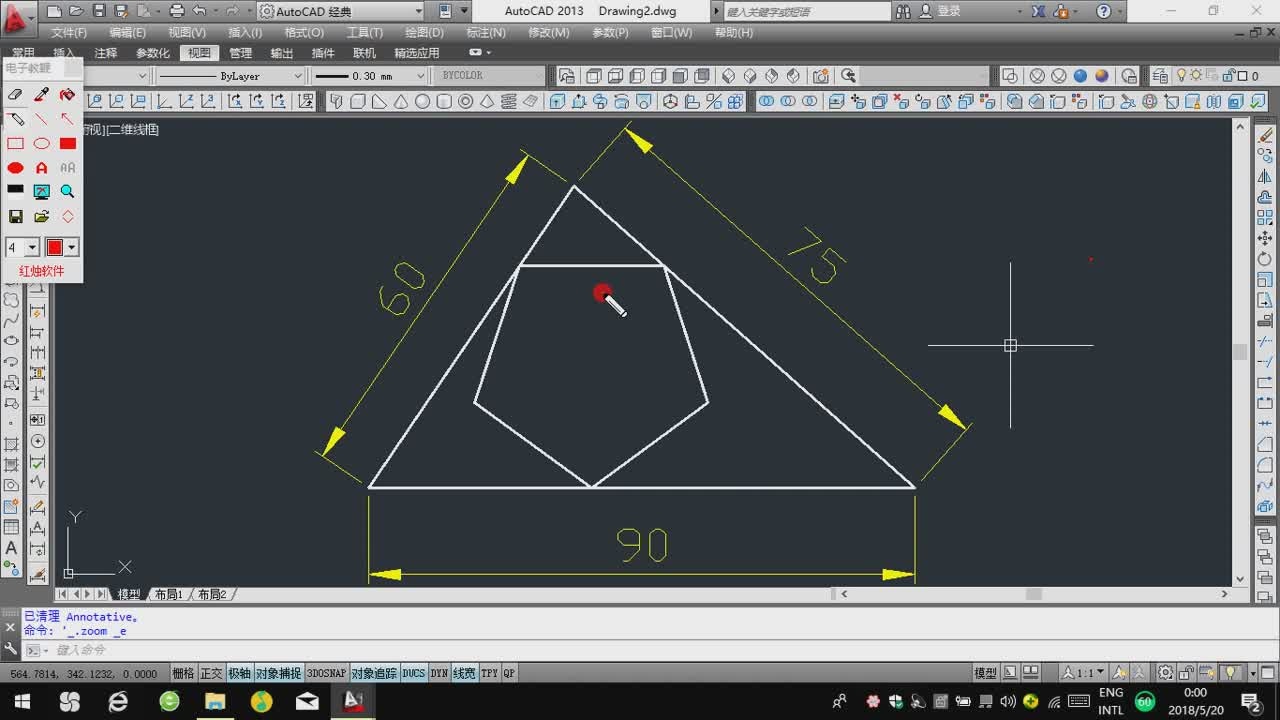Open the ByLayer linetype dropdown
The height and width of the screenshot is (720, 1280).
coord(298,76)
